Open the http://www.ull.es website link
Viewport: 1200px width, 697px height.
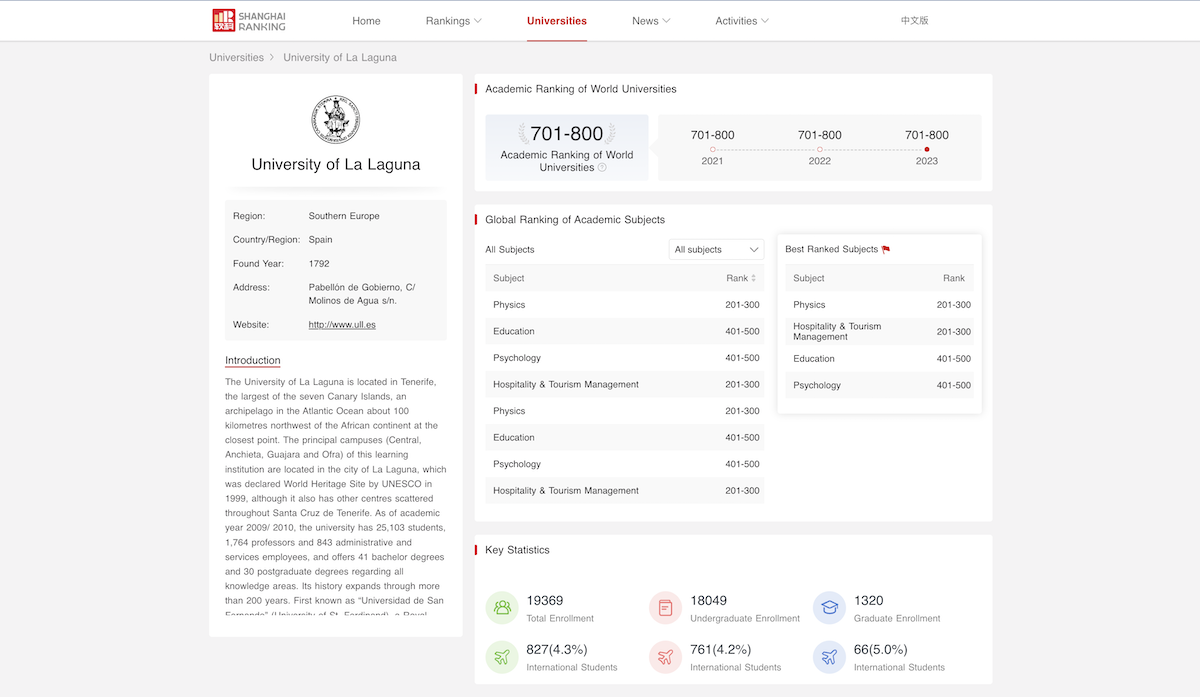click(342, 325)
